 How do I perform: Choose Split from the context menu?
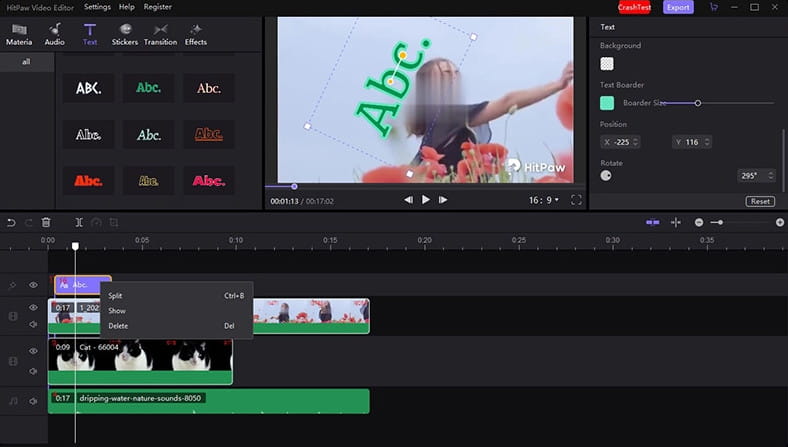click(x=177, y=296)
